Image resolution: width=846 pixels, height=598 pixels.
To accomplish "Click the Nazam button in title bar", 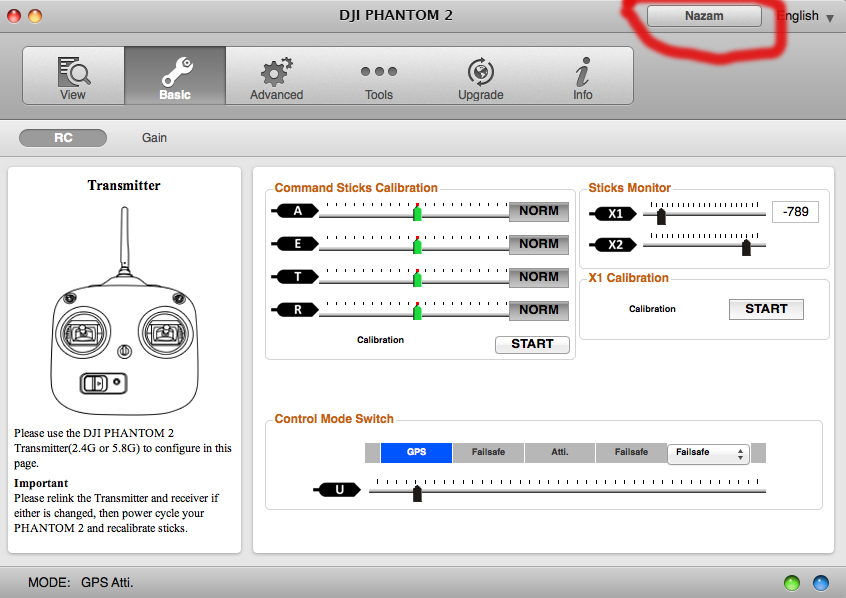I will point(704,16).
